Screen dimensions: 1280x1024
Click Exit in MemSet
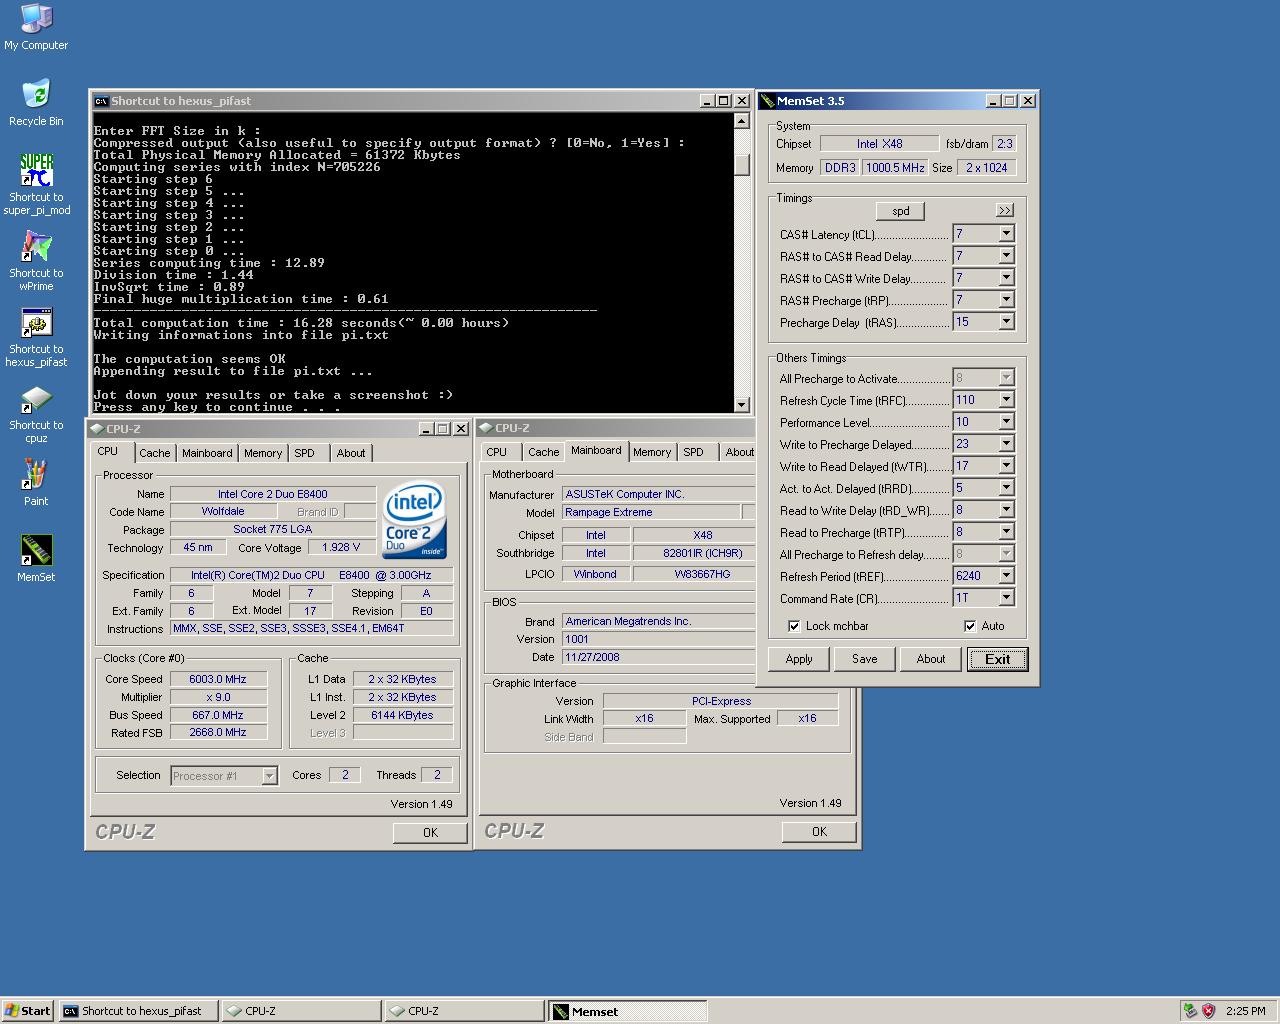[997, 659]
